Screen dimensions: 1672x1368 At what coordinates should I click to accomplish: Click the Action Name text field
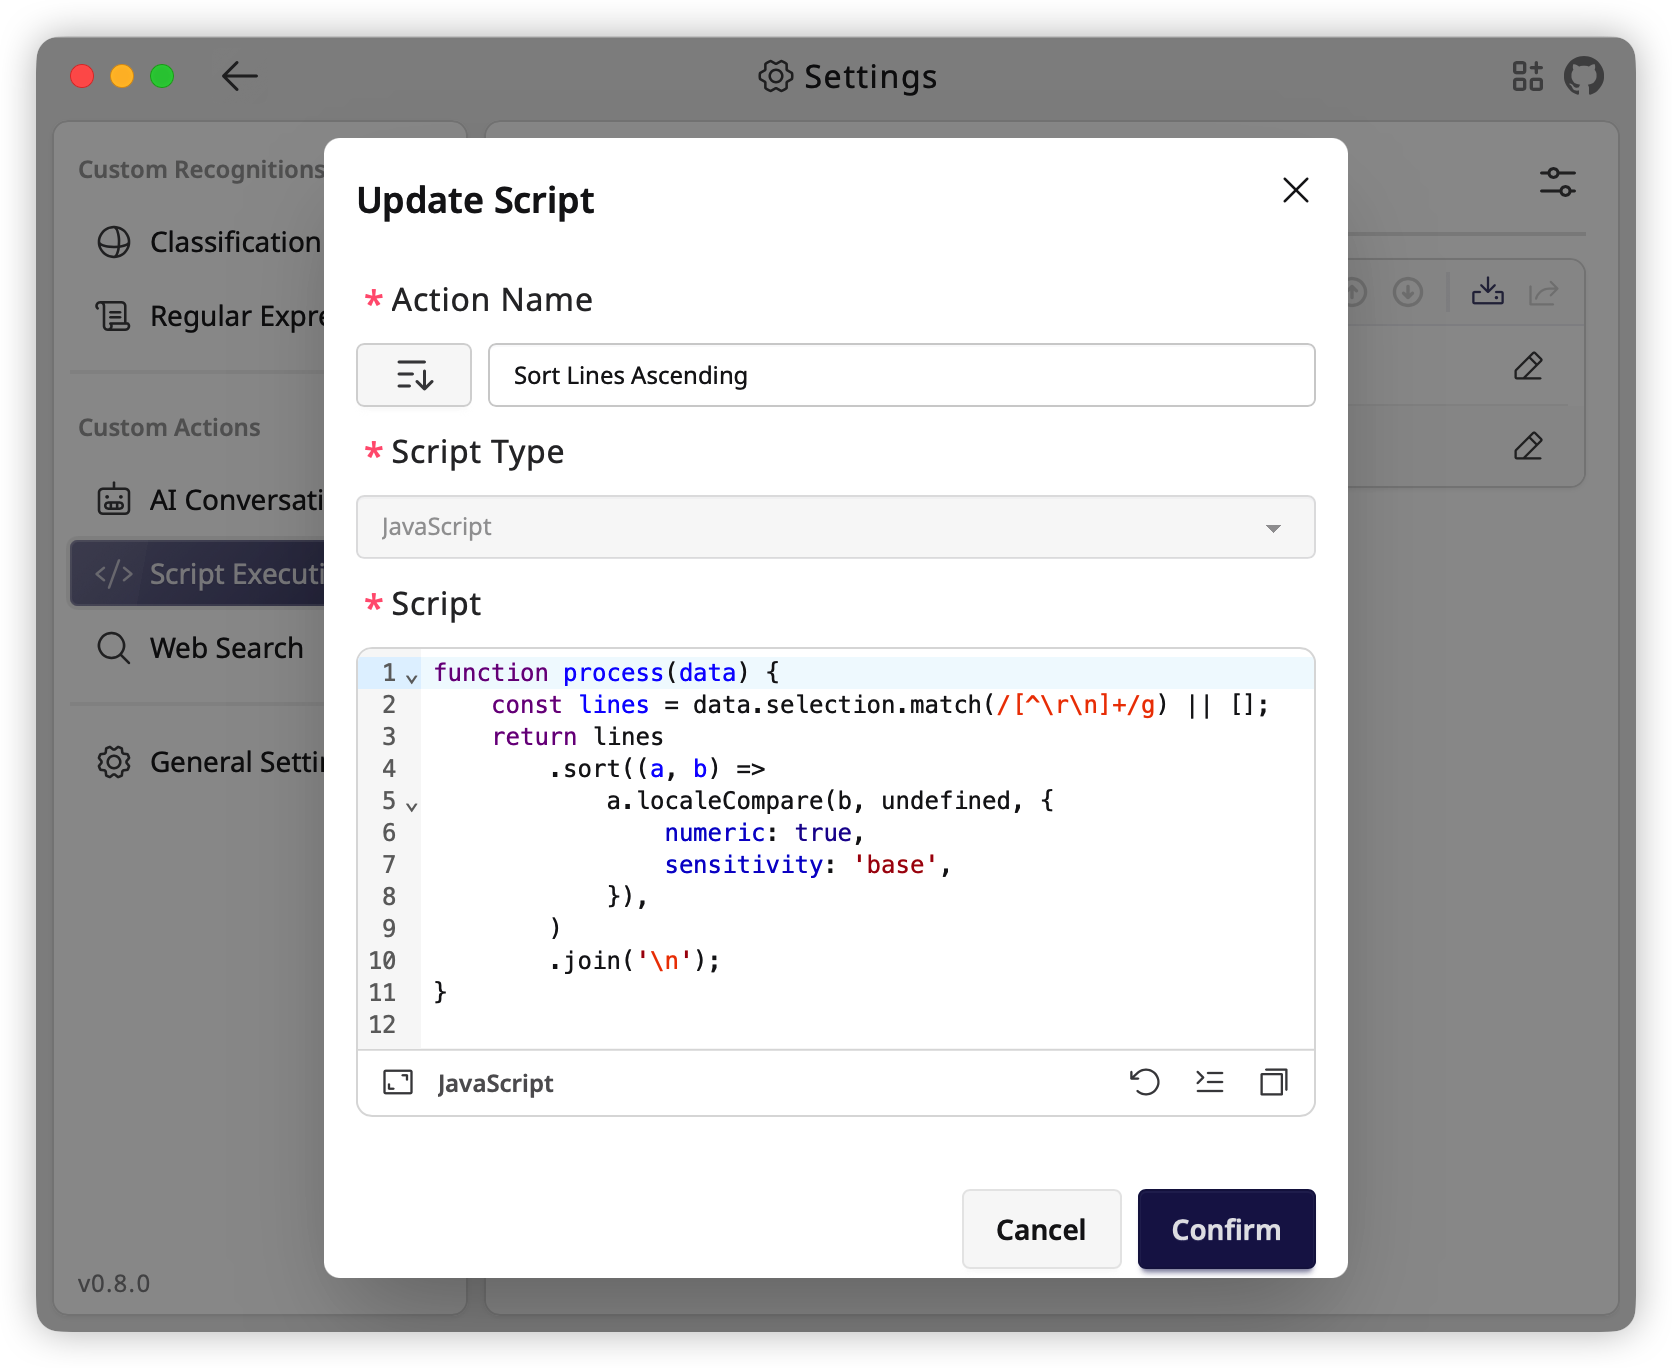[x=901, y=375]
